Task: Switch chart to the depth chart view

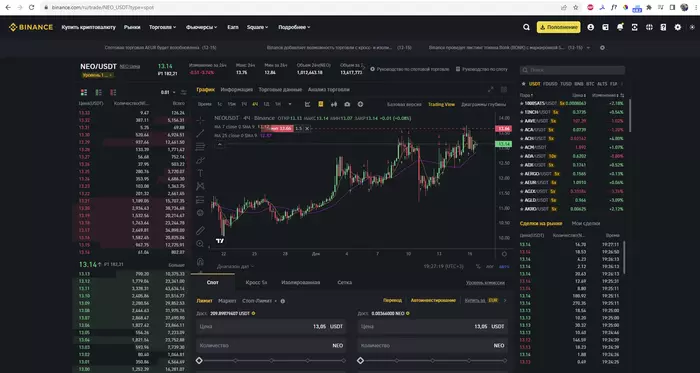Action: pyautogui.click(x=483, y=104)
